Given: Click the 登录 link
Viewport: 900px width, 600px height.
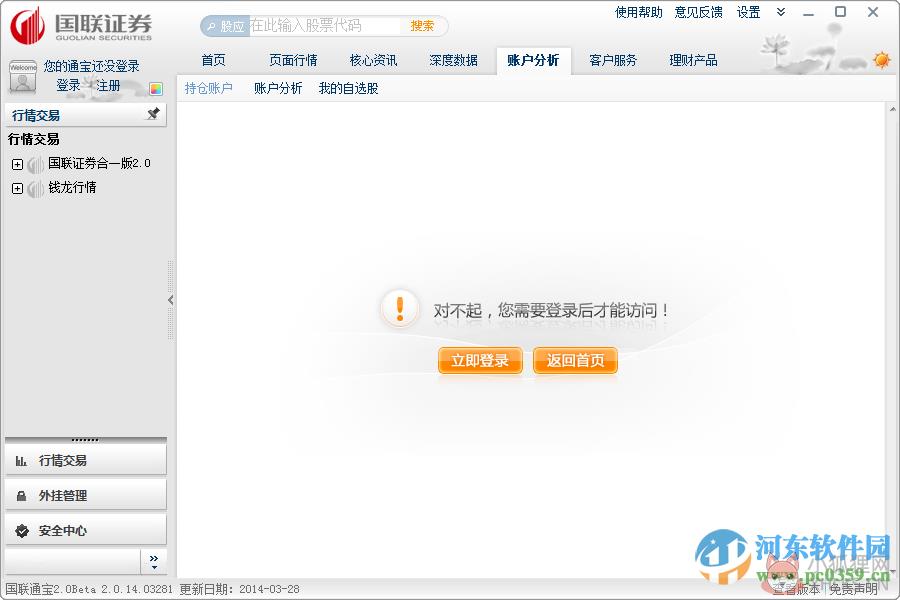Looking at the screenshot, I should point(68,86).
